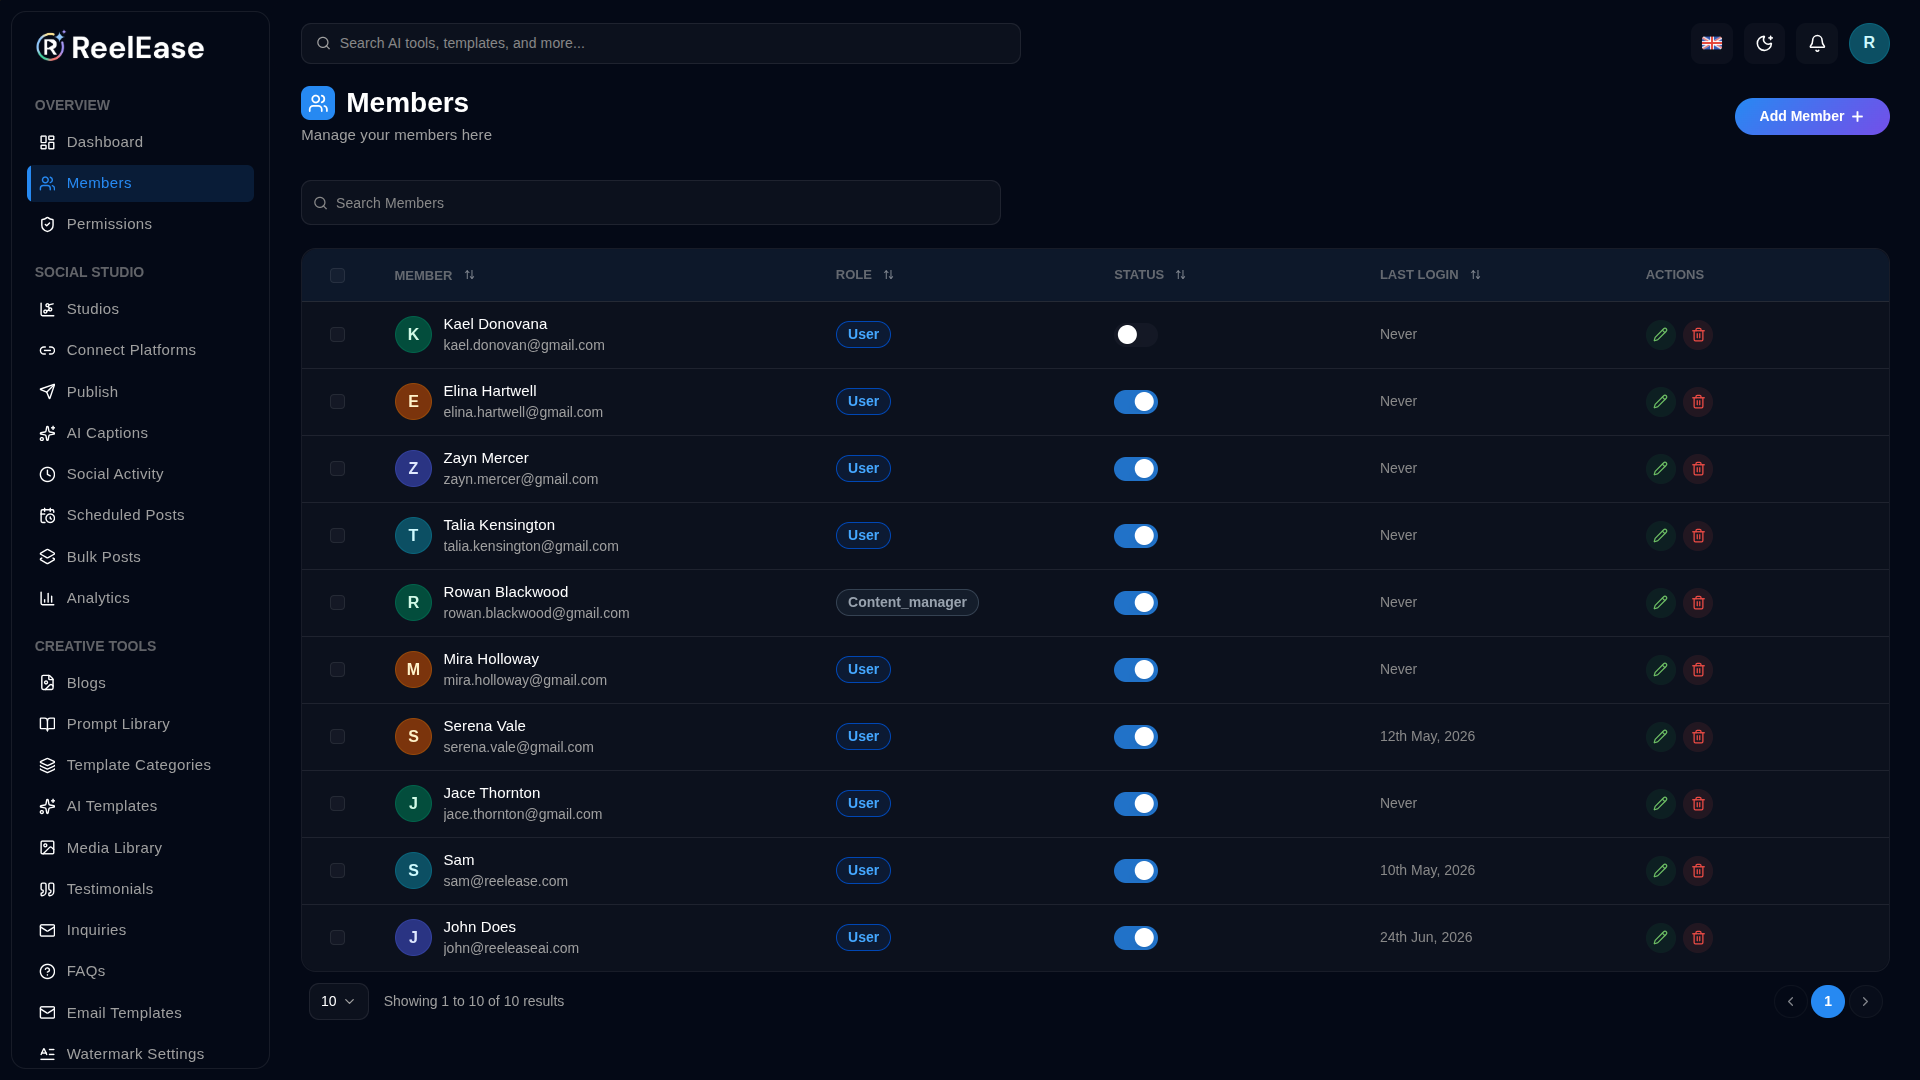Click the email john@reeleaseai.com
The height and width of the screenshot is (1080, 1920).
click(x=511, y=948)
